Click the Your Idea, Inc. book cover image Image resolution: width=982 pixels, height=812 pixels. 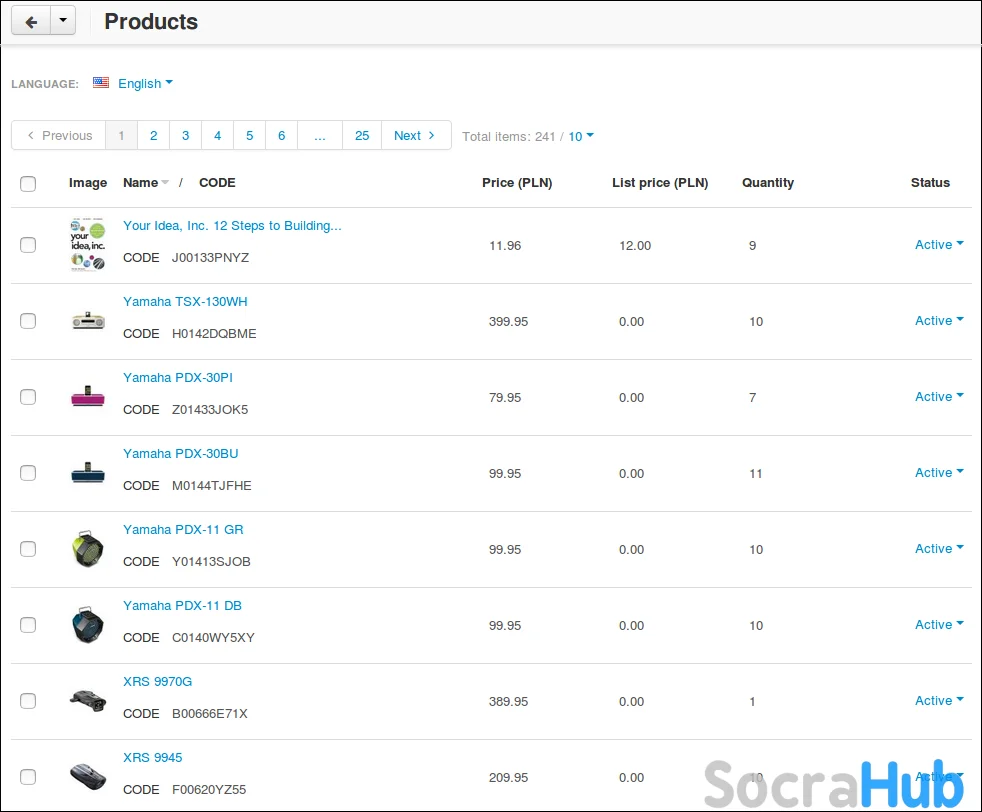point(87,245)
